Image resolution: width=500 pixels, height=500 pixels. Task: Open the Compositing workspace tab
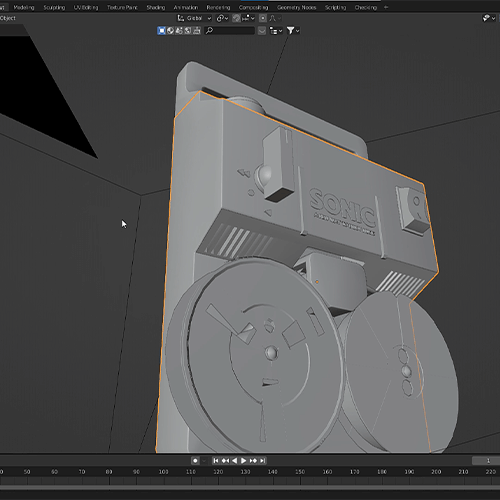[x=253, y=7]
